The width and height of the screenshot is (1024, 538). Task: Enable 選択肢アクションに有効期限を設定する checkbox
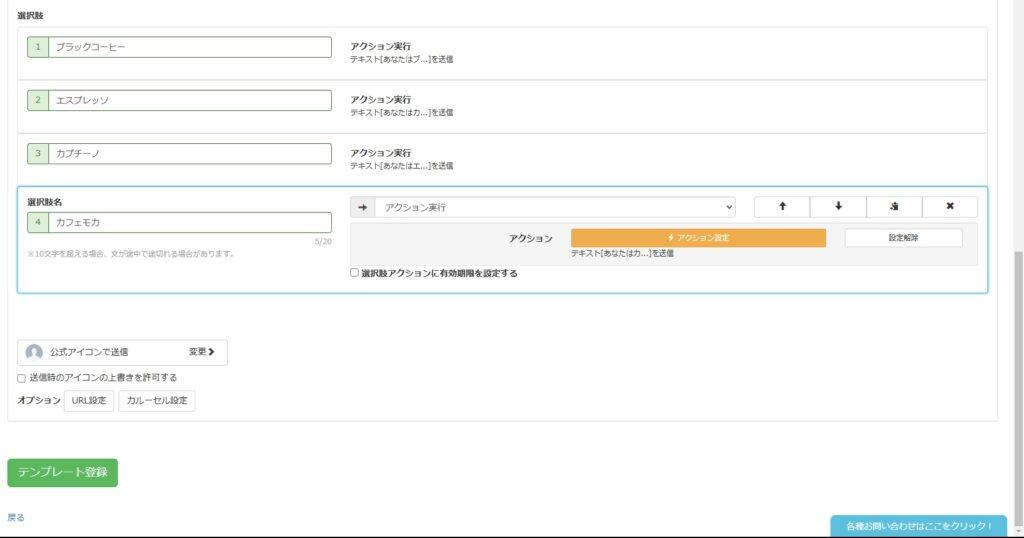(x=355, y=273)
